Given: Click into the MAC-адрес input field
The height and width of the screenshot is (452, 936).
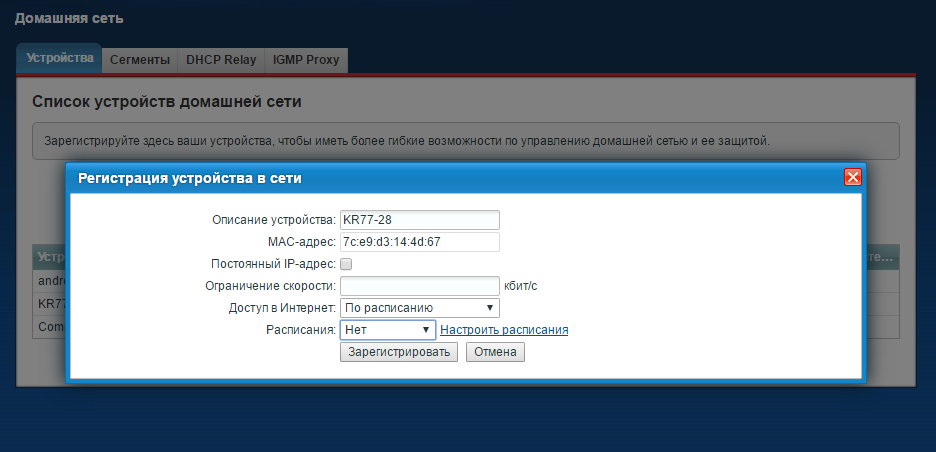Looking at the screenshot, I should pyautogui.click(x=419, y=242).
